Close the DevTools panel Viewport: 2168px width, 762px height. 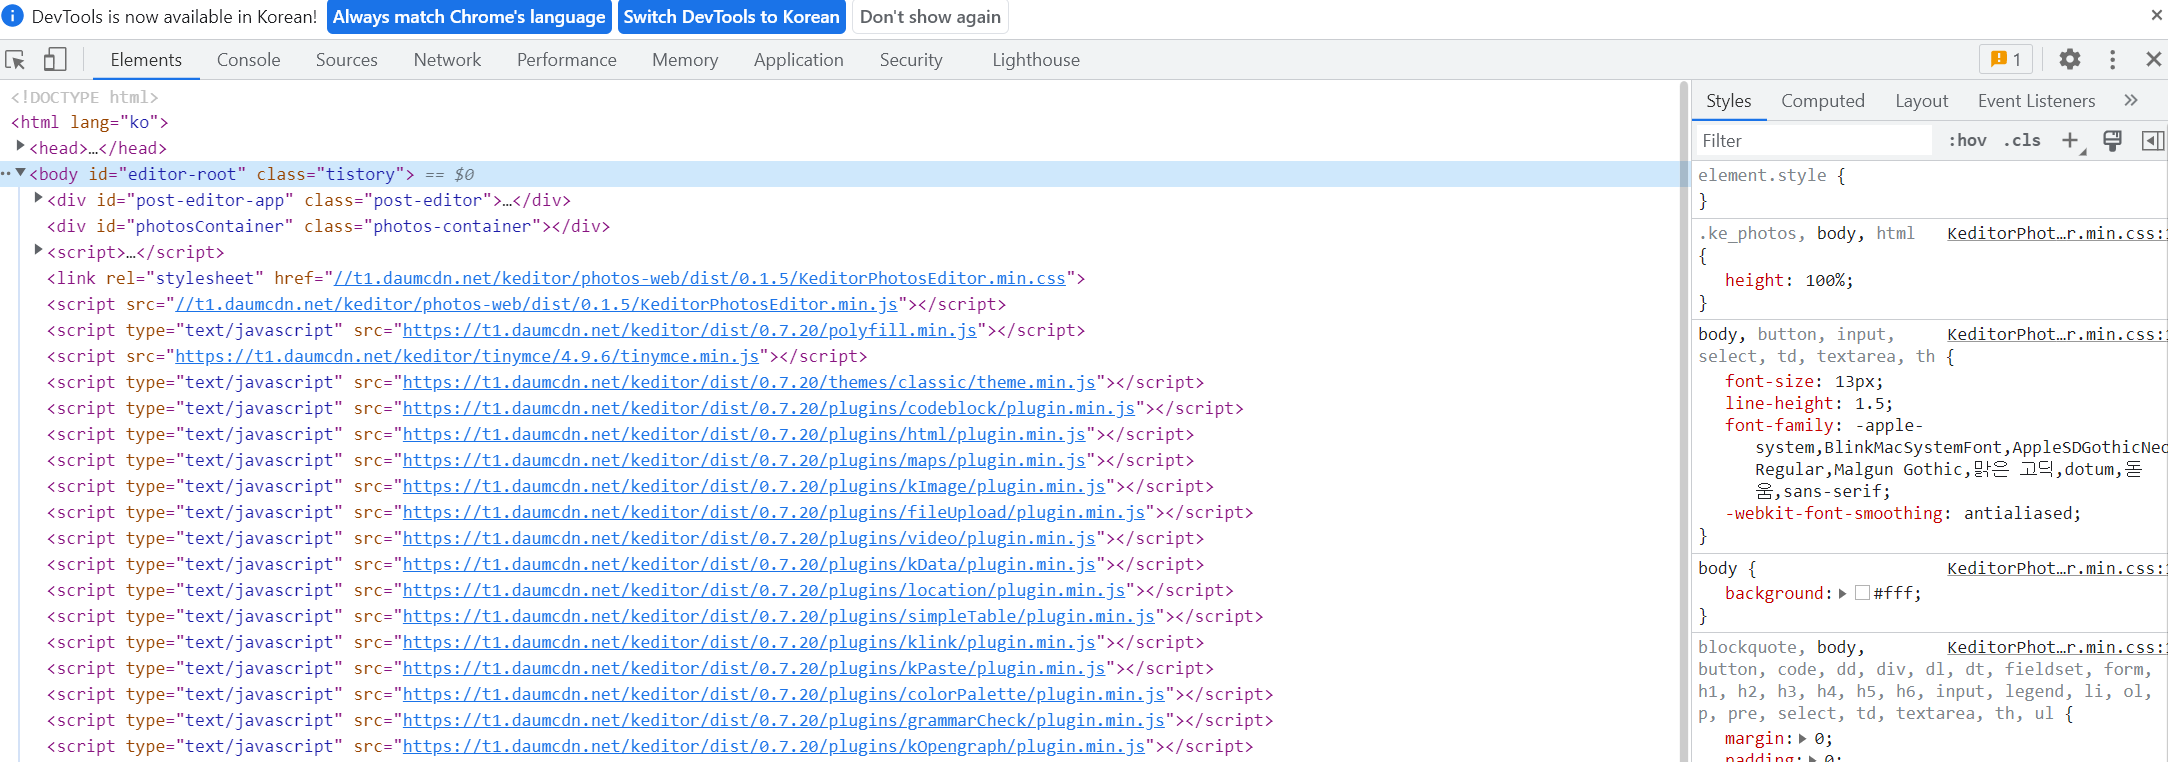click(x=2153, y=60)
